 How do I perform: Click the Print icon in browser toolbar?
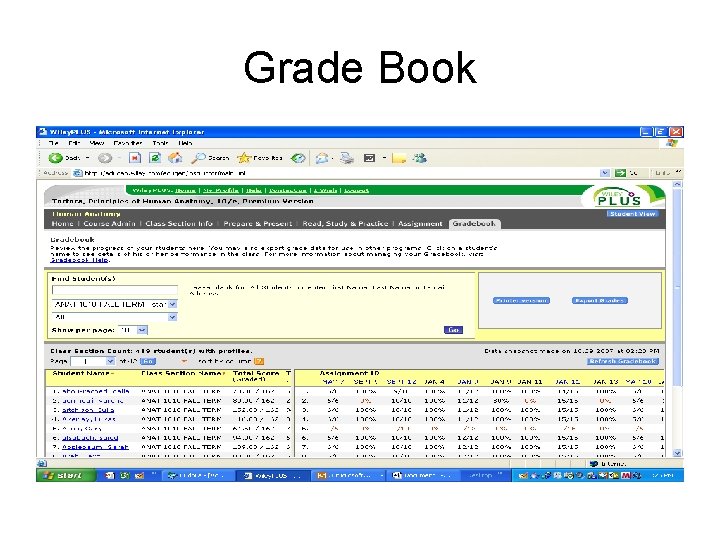point(347,158)
